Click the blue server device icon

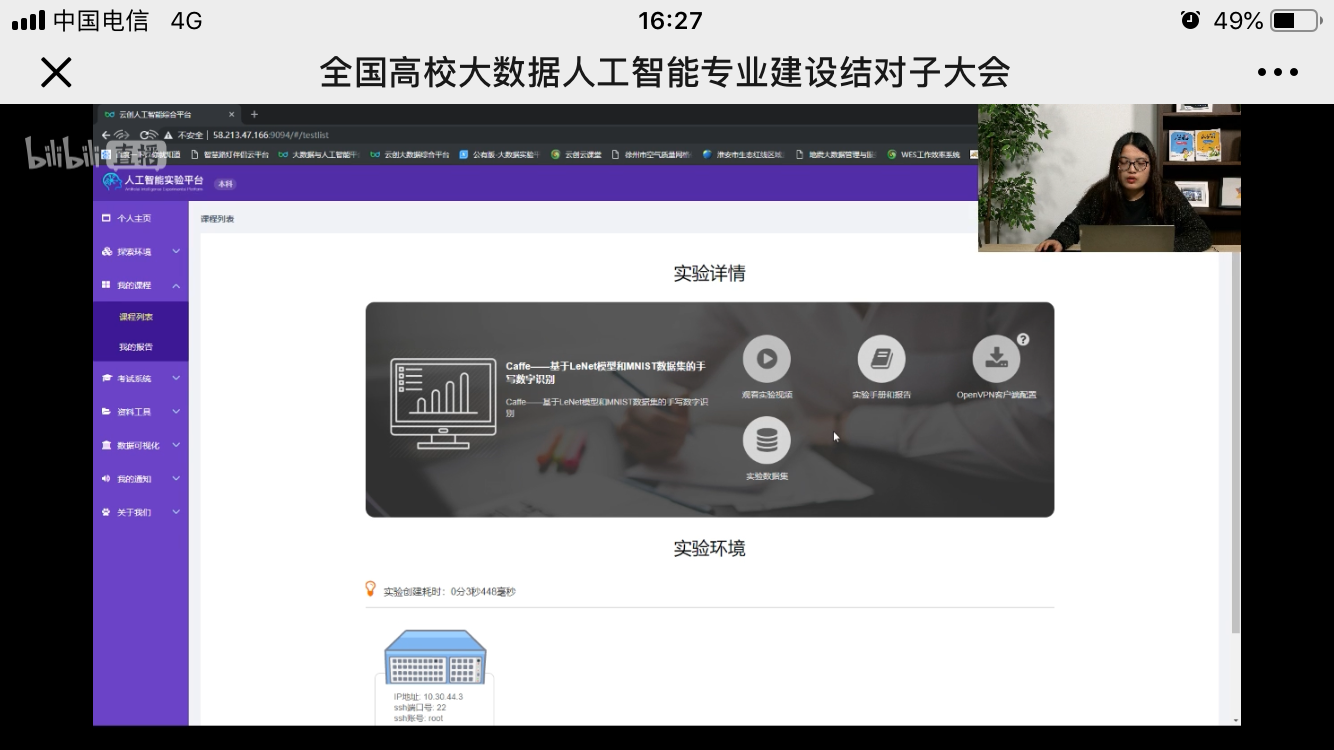[x=435, y=657]
